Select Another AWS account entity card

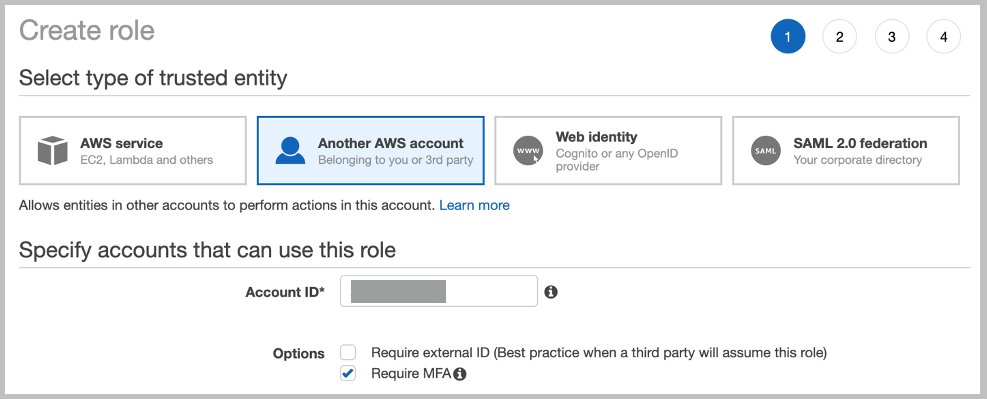[x=371, y=150]
